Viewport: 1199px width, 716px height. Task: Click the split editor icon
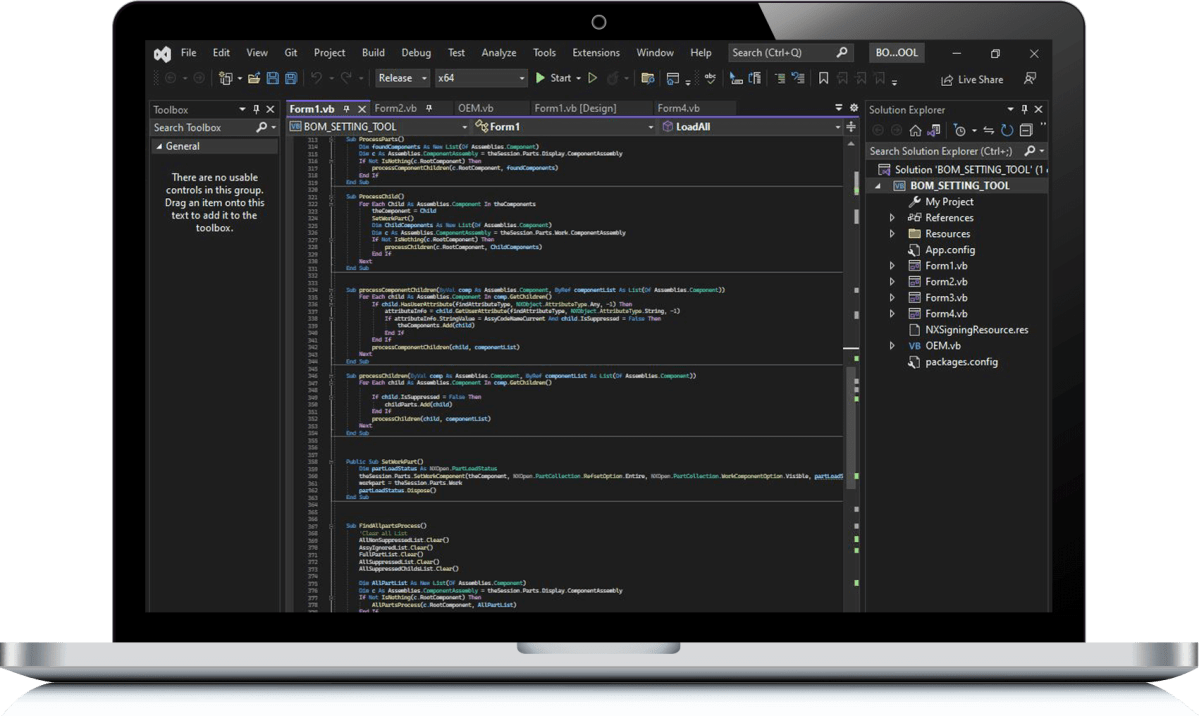click(x=851, y=127)
